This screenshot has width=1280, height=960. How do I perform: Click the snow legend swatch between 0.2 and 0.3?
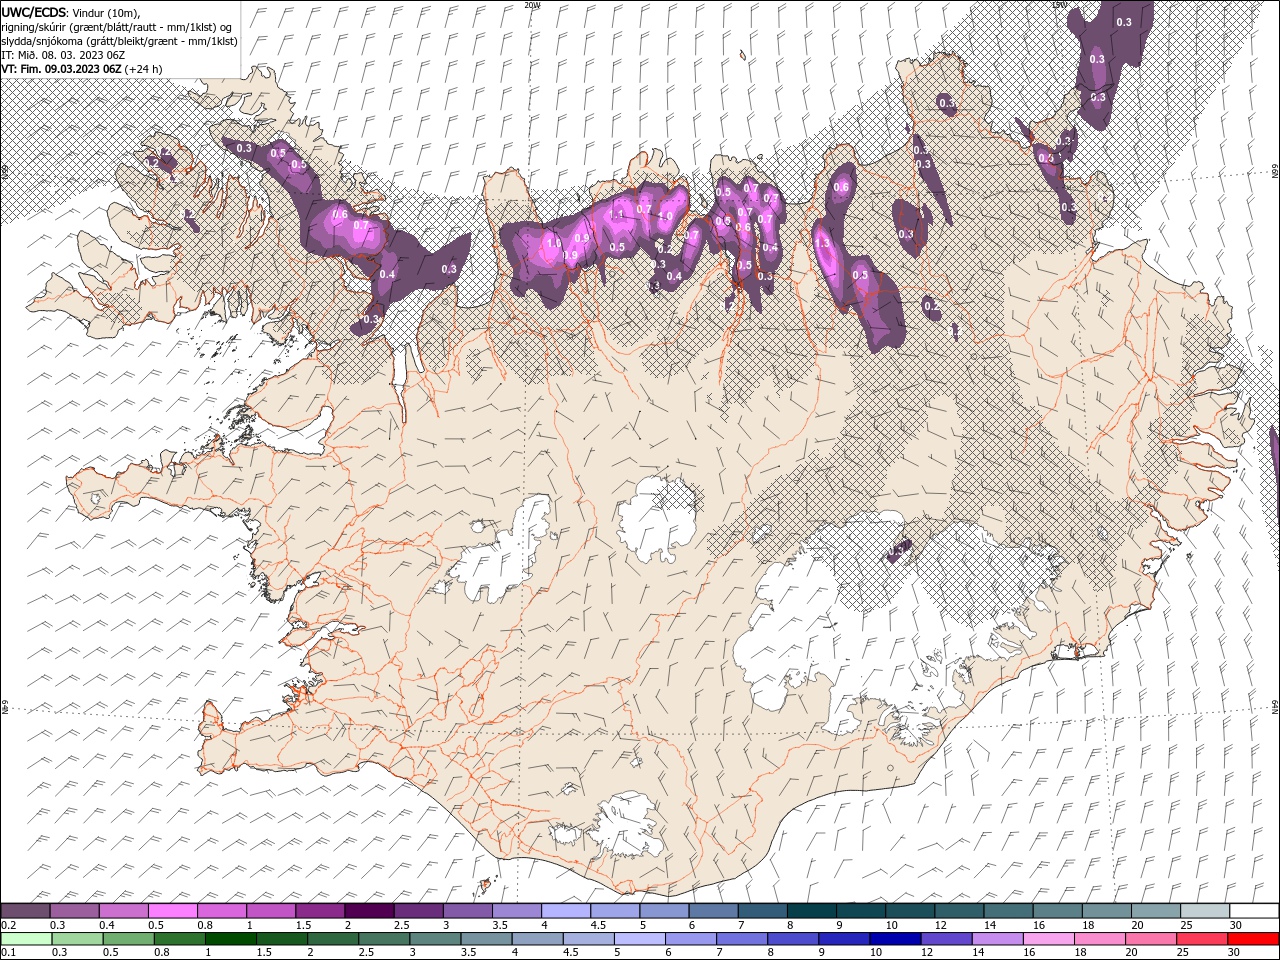click(x=26, y=911)
